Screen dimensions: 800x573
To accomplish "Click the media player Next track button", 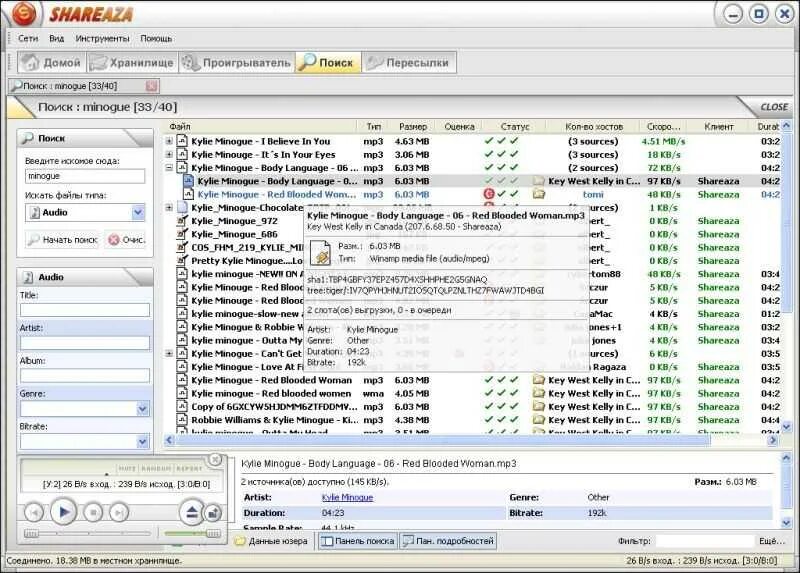I will 119,512.
